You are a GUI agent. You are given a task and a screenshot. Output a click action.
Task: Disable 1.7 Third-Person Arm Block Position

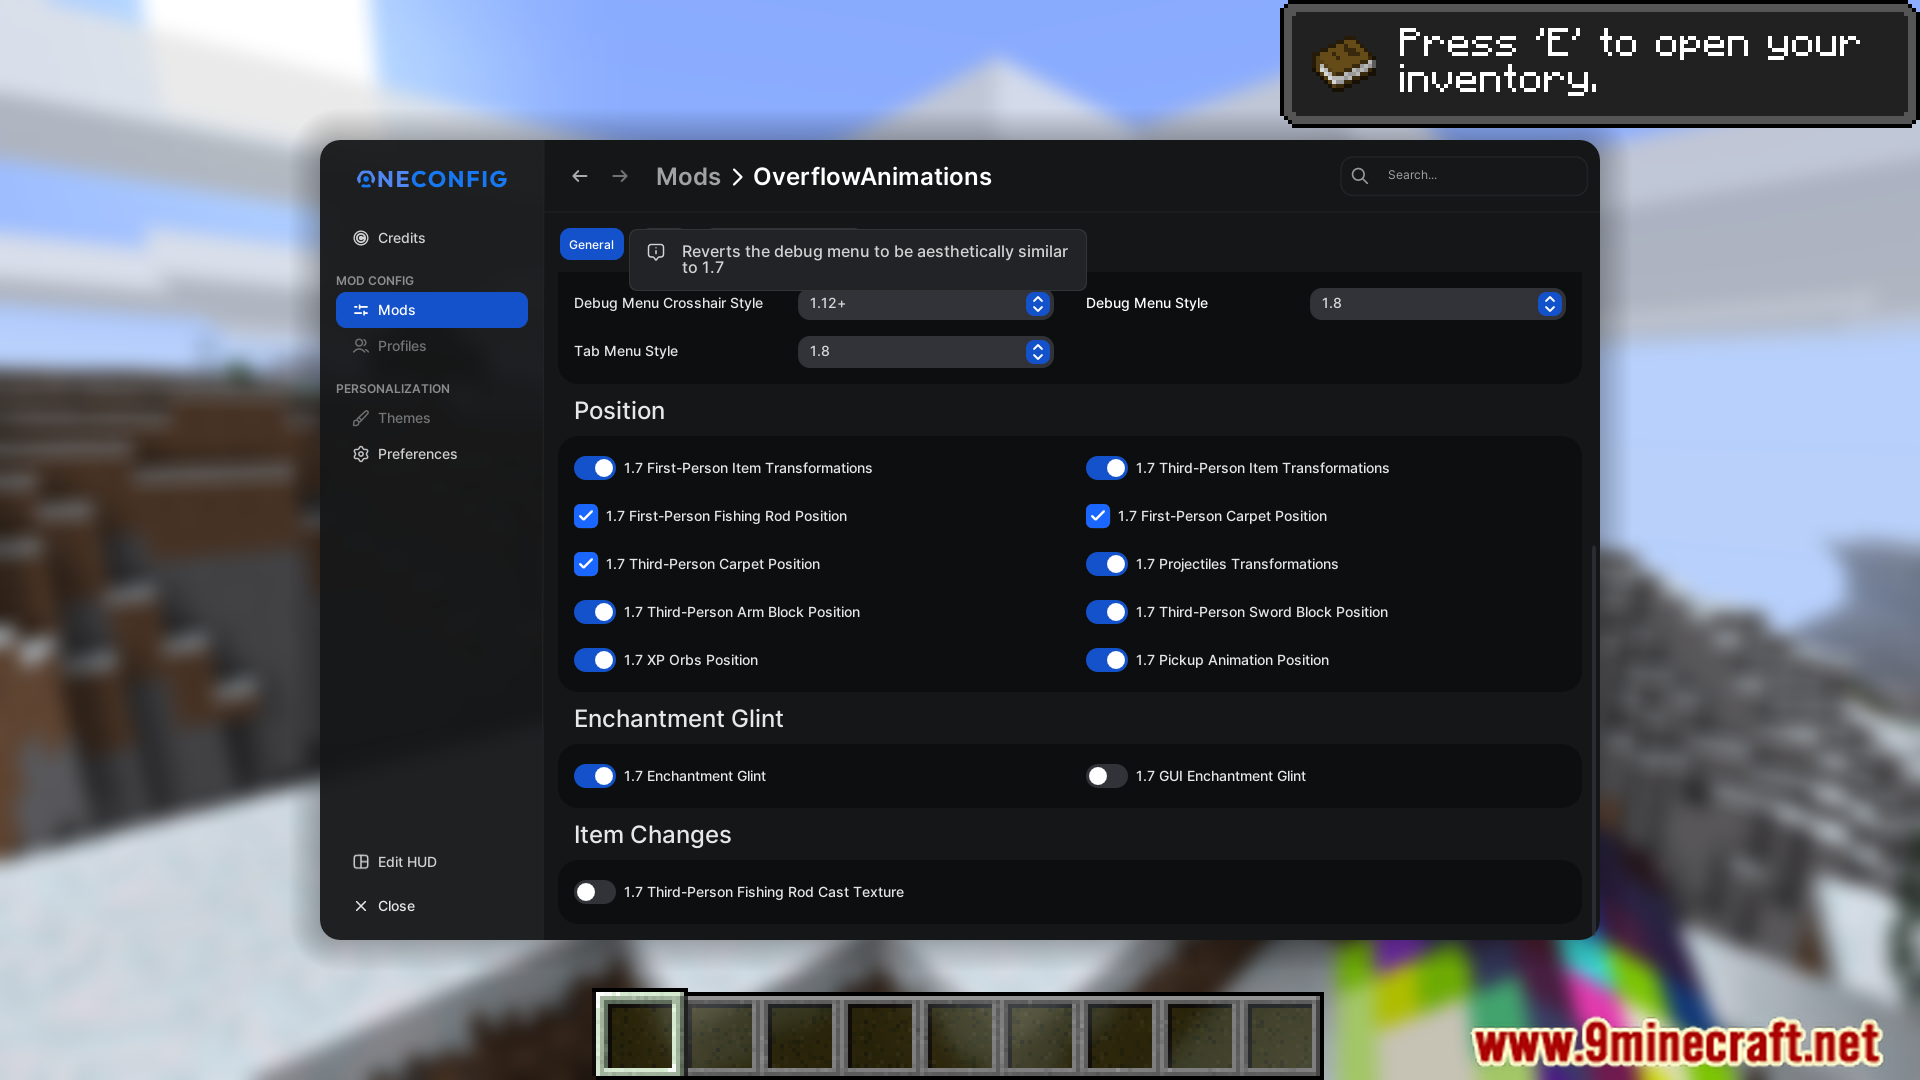pos(595,612)
